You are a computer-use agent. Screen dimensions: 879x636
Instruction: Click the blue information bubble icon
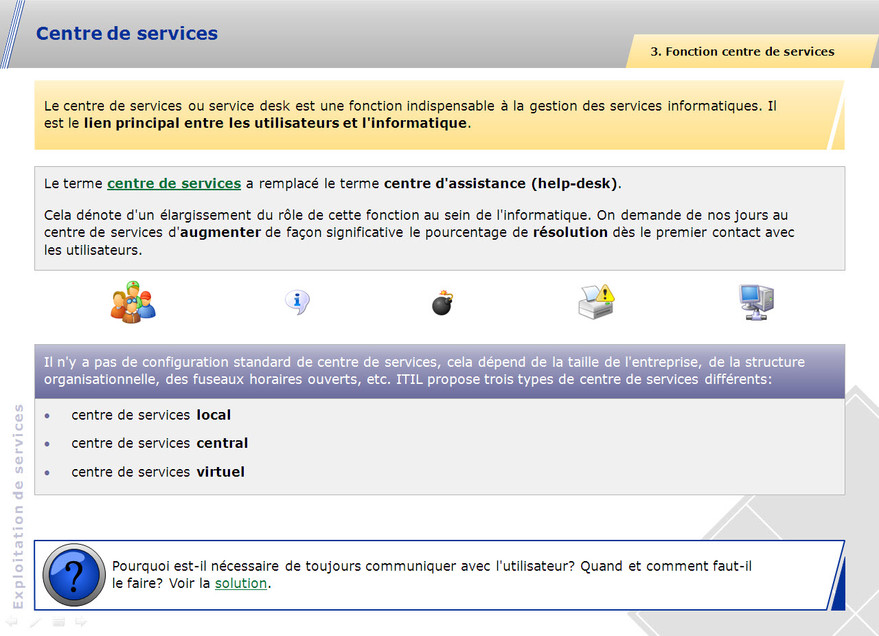(x=297, y=302)
